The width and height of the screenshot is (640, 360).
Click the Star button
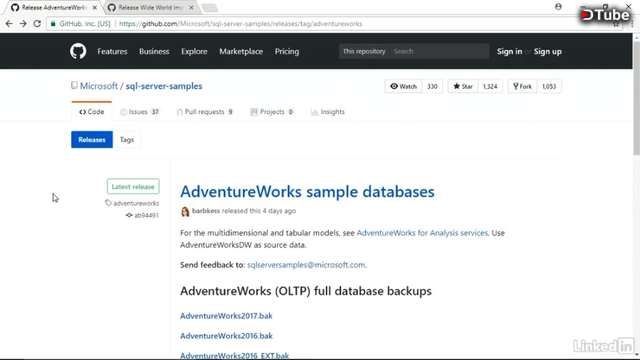pos(463,86)
